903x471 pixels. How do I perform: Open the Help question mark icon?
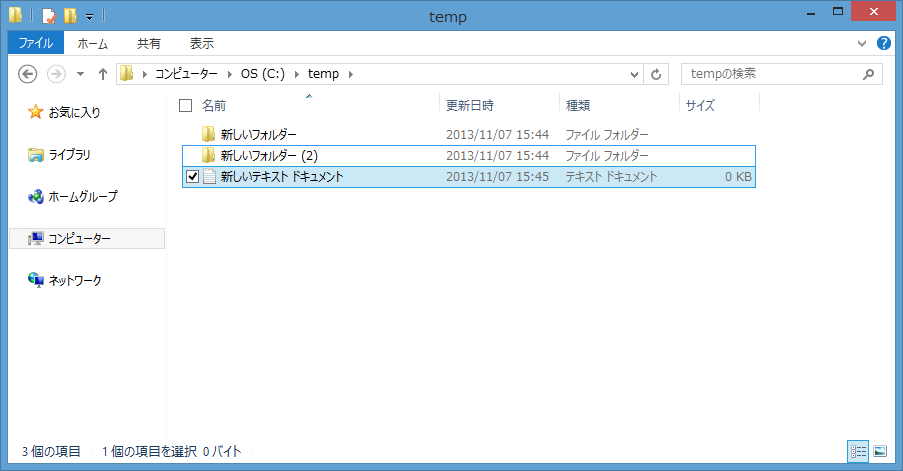tap(884, 44)
